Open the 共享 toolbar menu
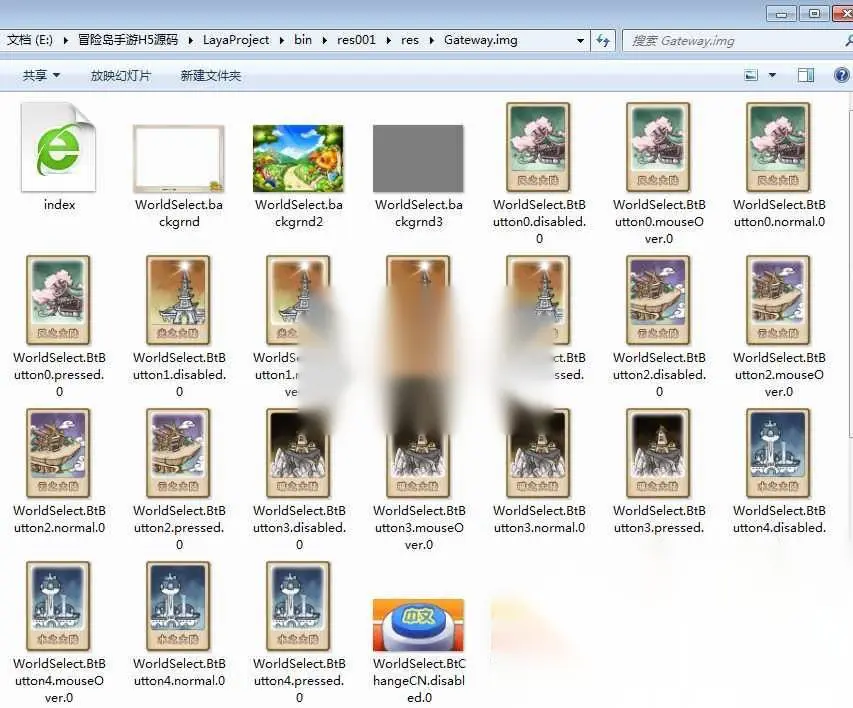The height and width of the screenshot is (708, 853). click(x=41, y=75)
